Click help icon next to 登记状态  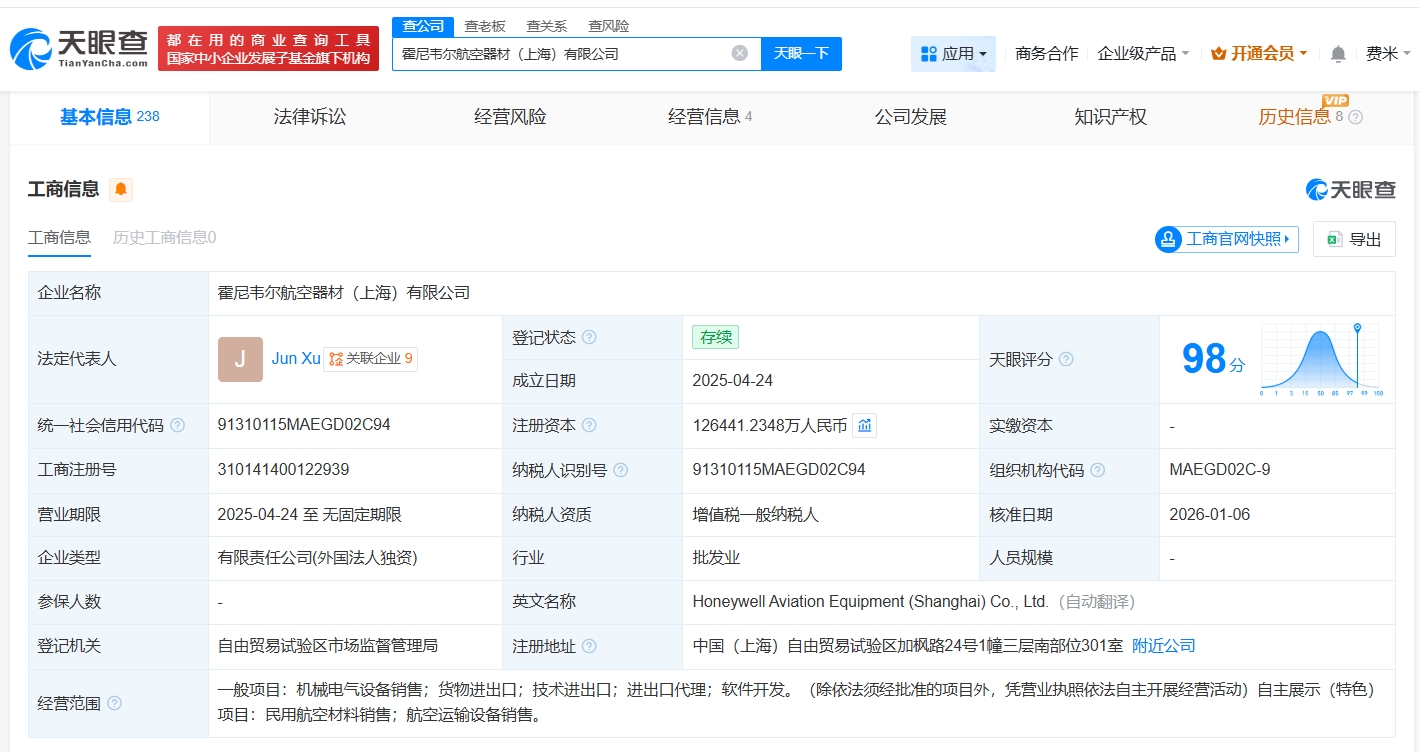click(589, 338)
